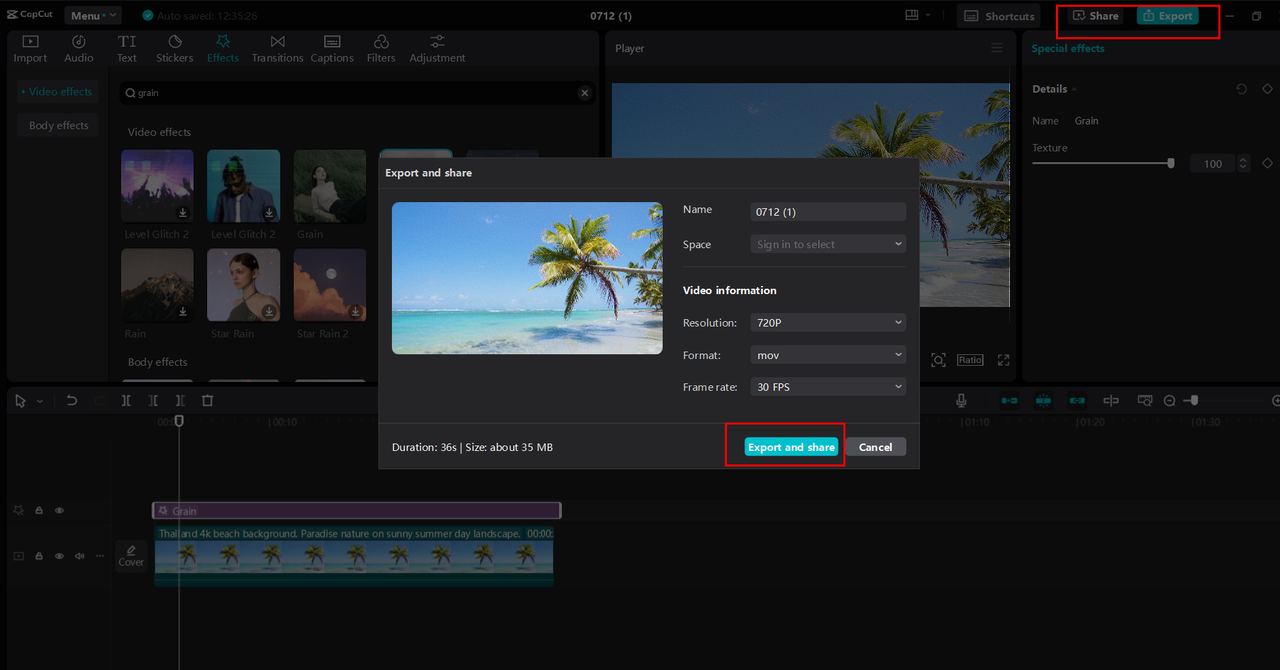The height and width of the screenshot is (670, 1280).
Task: Toggle the linkage option
Action: (x=1077, y=400)
